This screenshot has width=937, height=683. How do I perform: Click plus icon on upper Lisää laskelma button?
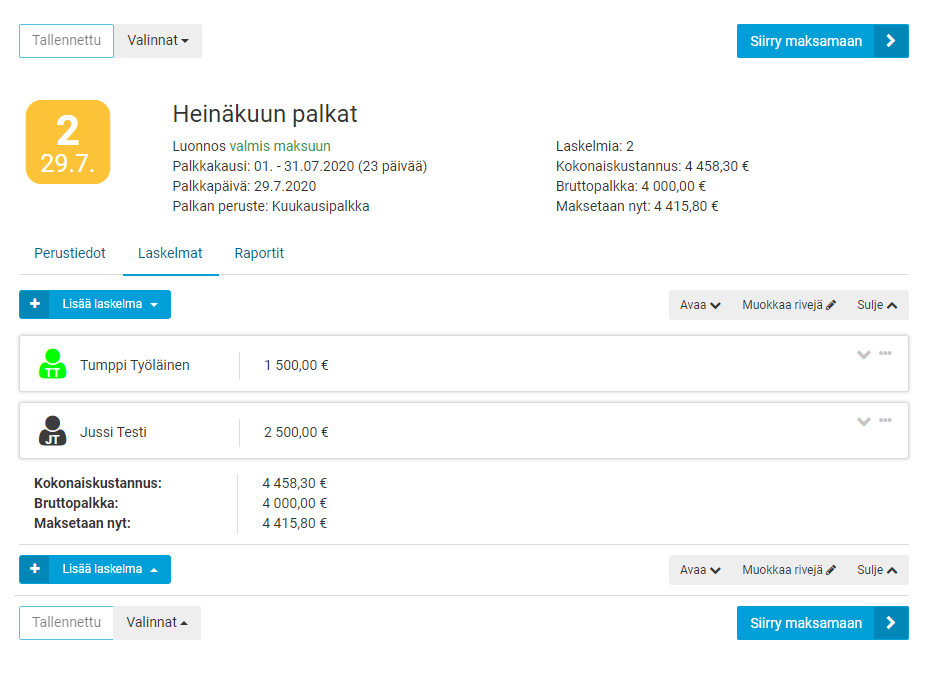pyautogui.click(x=35, y=304)
